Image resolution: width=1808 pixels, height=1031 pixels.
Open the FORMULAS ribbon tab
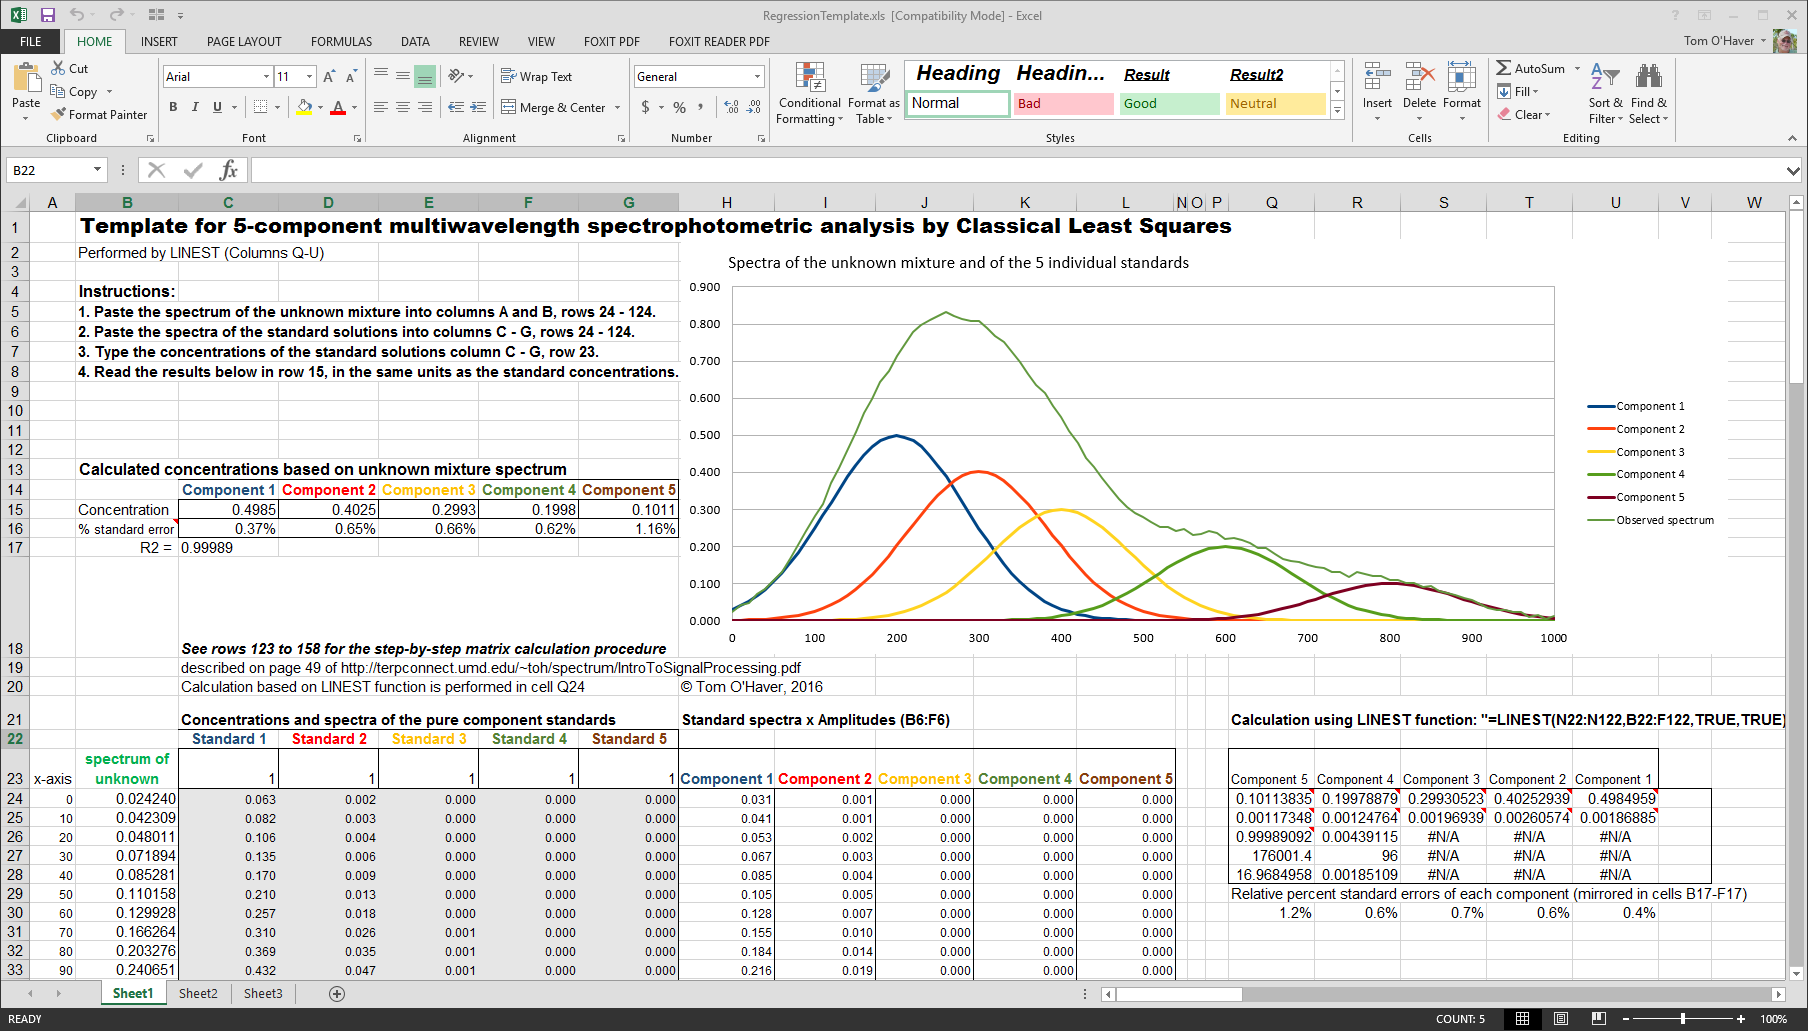coord(341,41)
